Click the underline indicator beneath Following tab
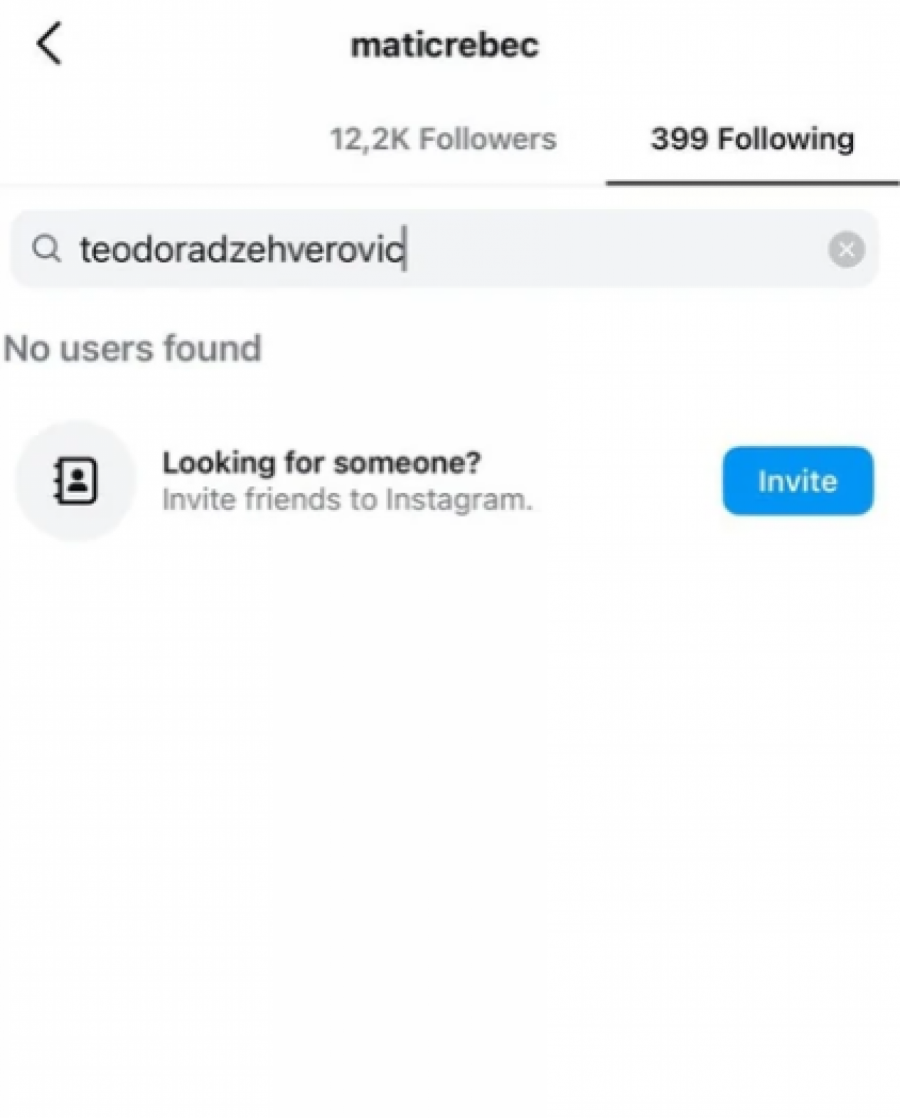The width and height of the screenshot is (900, 1118). pos(752,183)
